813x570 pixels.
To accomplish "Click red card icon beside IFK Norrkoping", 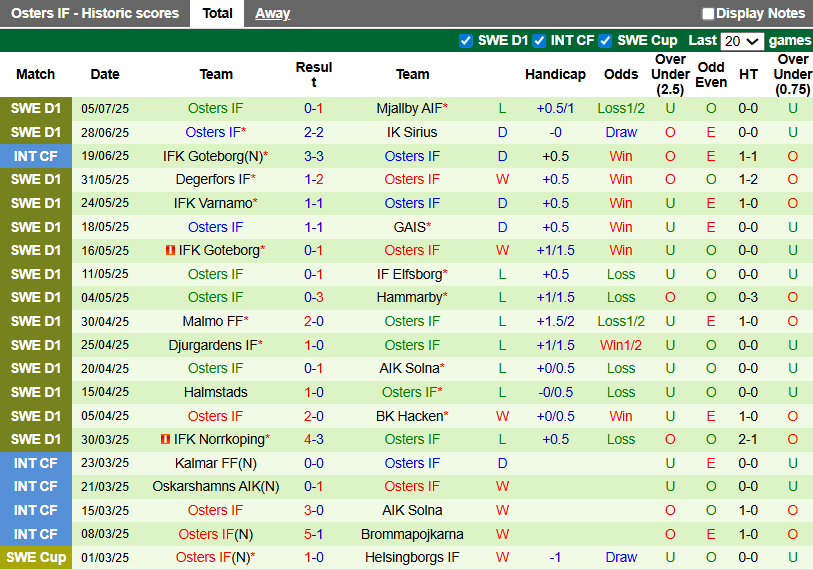I will 165,439.
